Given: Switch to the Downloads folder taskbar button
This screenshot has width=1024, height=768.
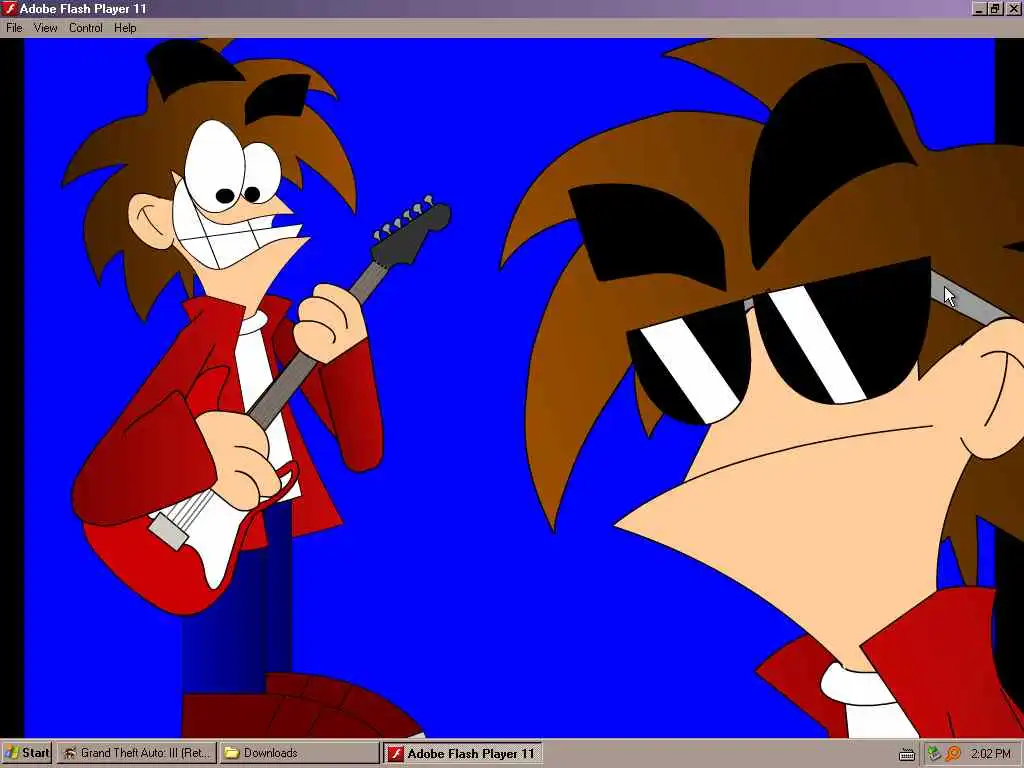Looking at the screenshot, I should point(299,753).
